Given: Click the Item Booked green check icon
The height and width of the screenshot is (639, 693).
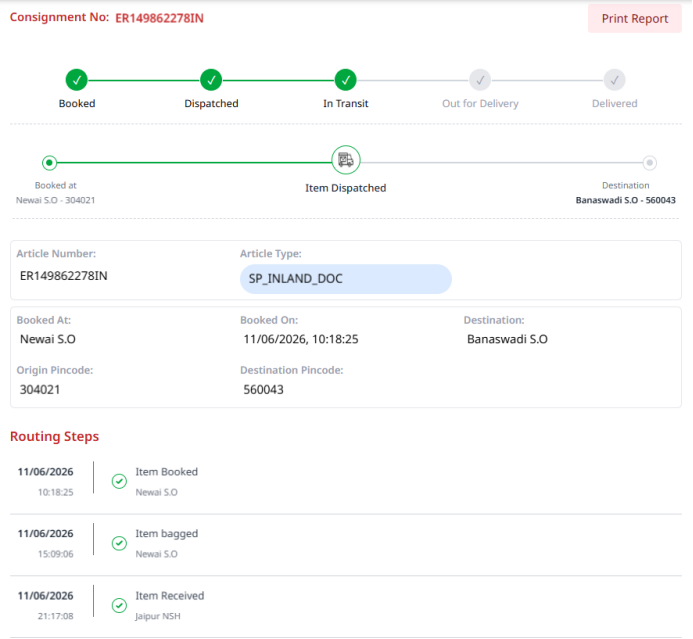Looking at the screenshot, I should point(119,481).
